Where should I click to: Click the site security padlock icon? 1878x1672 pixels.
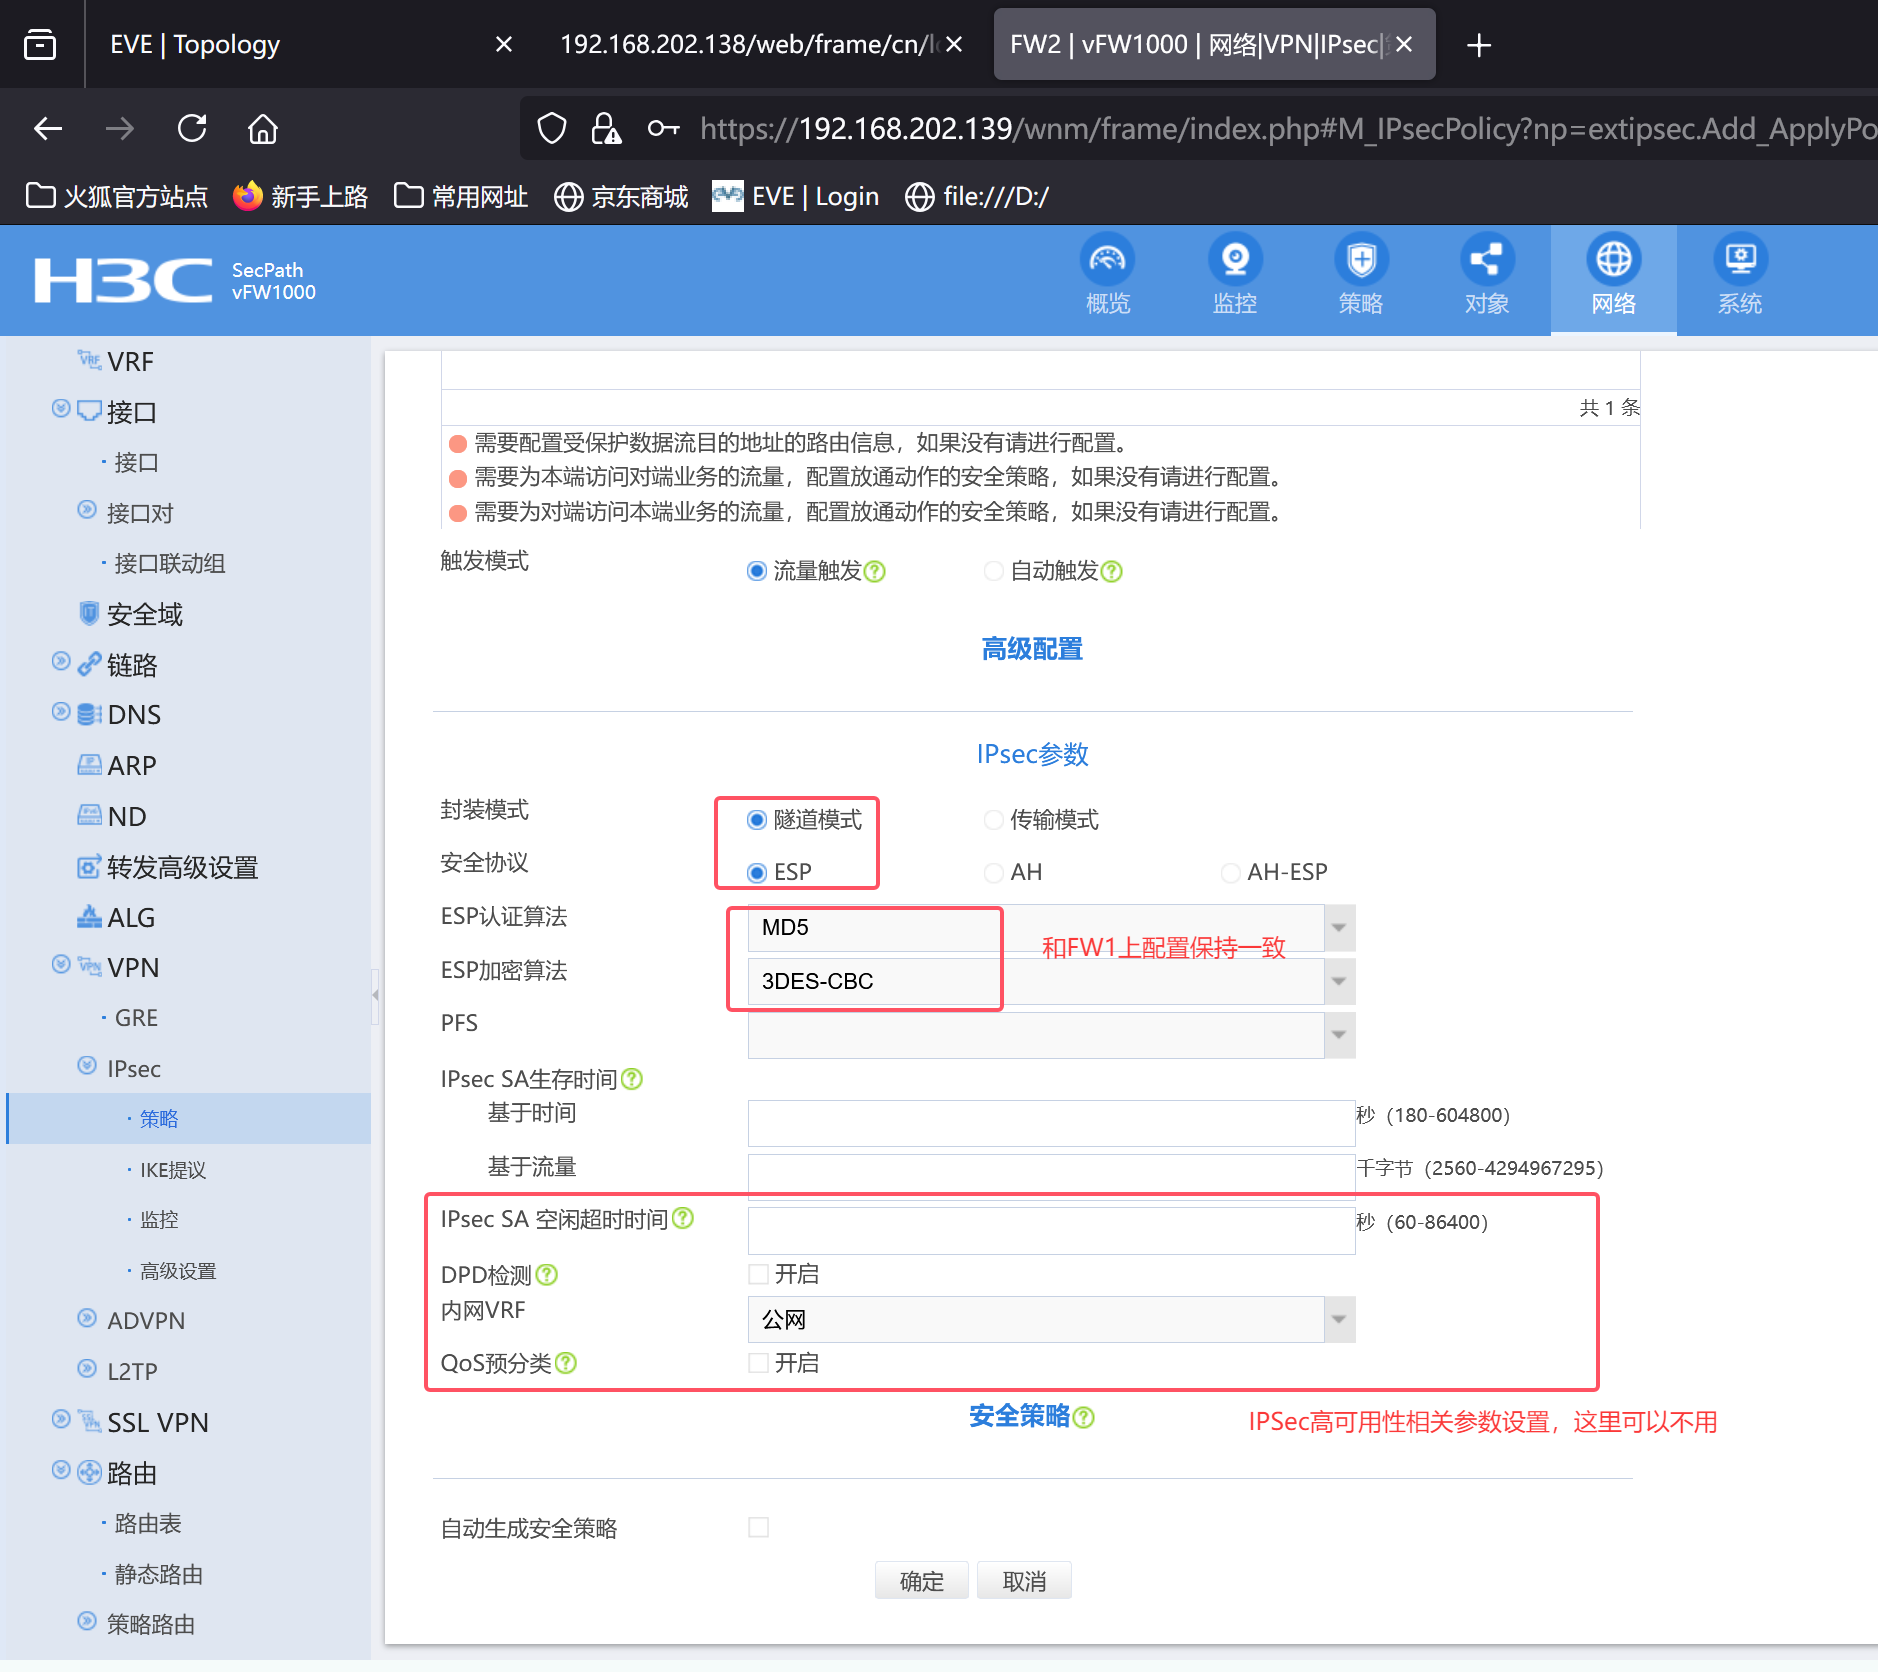[606, 128]
